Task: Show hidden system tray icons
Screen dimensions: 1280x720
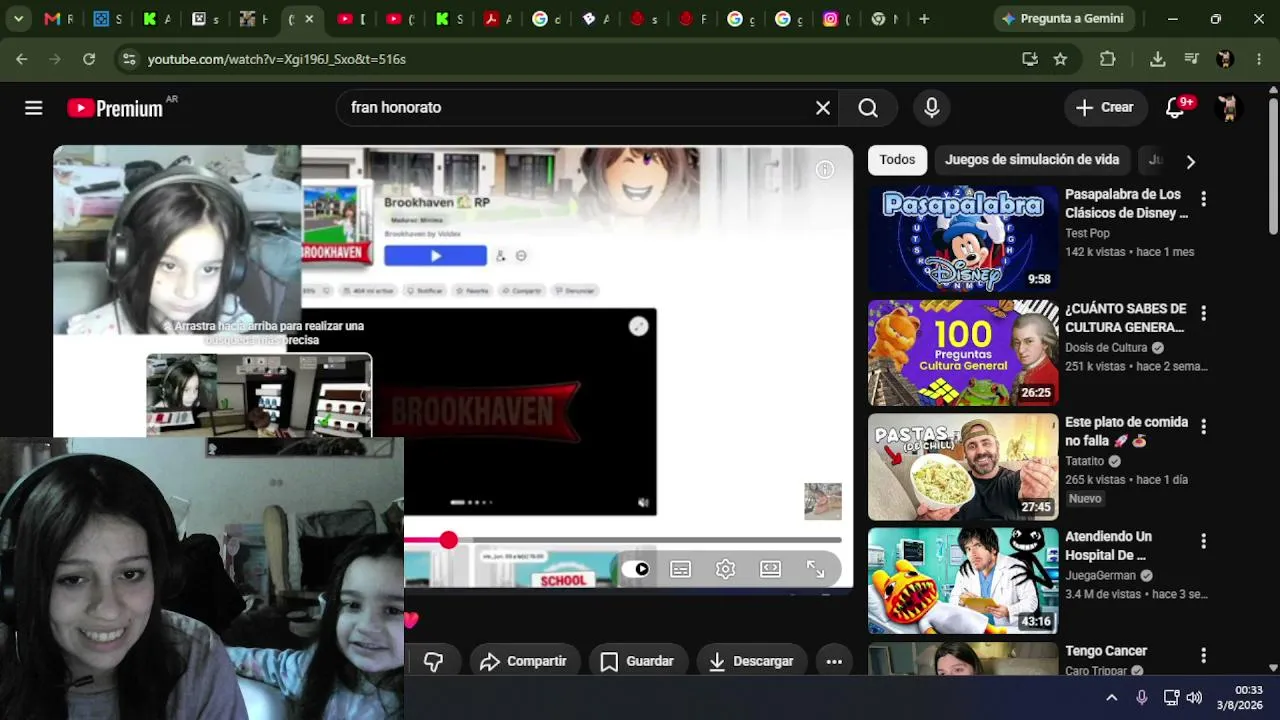Action: tap(1111, 697)
